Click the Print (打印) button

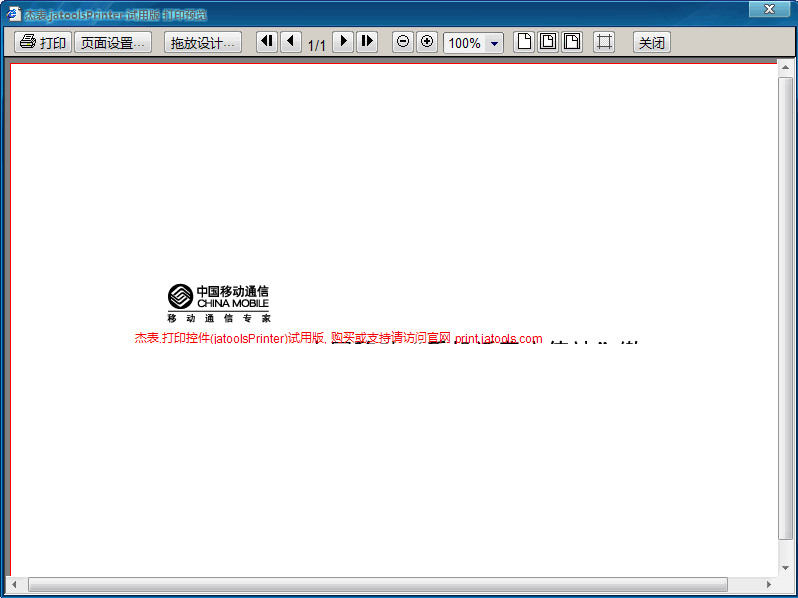point(43,42)
